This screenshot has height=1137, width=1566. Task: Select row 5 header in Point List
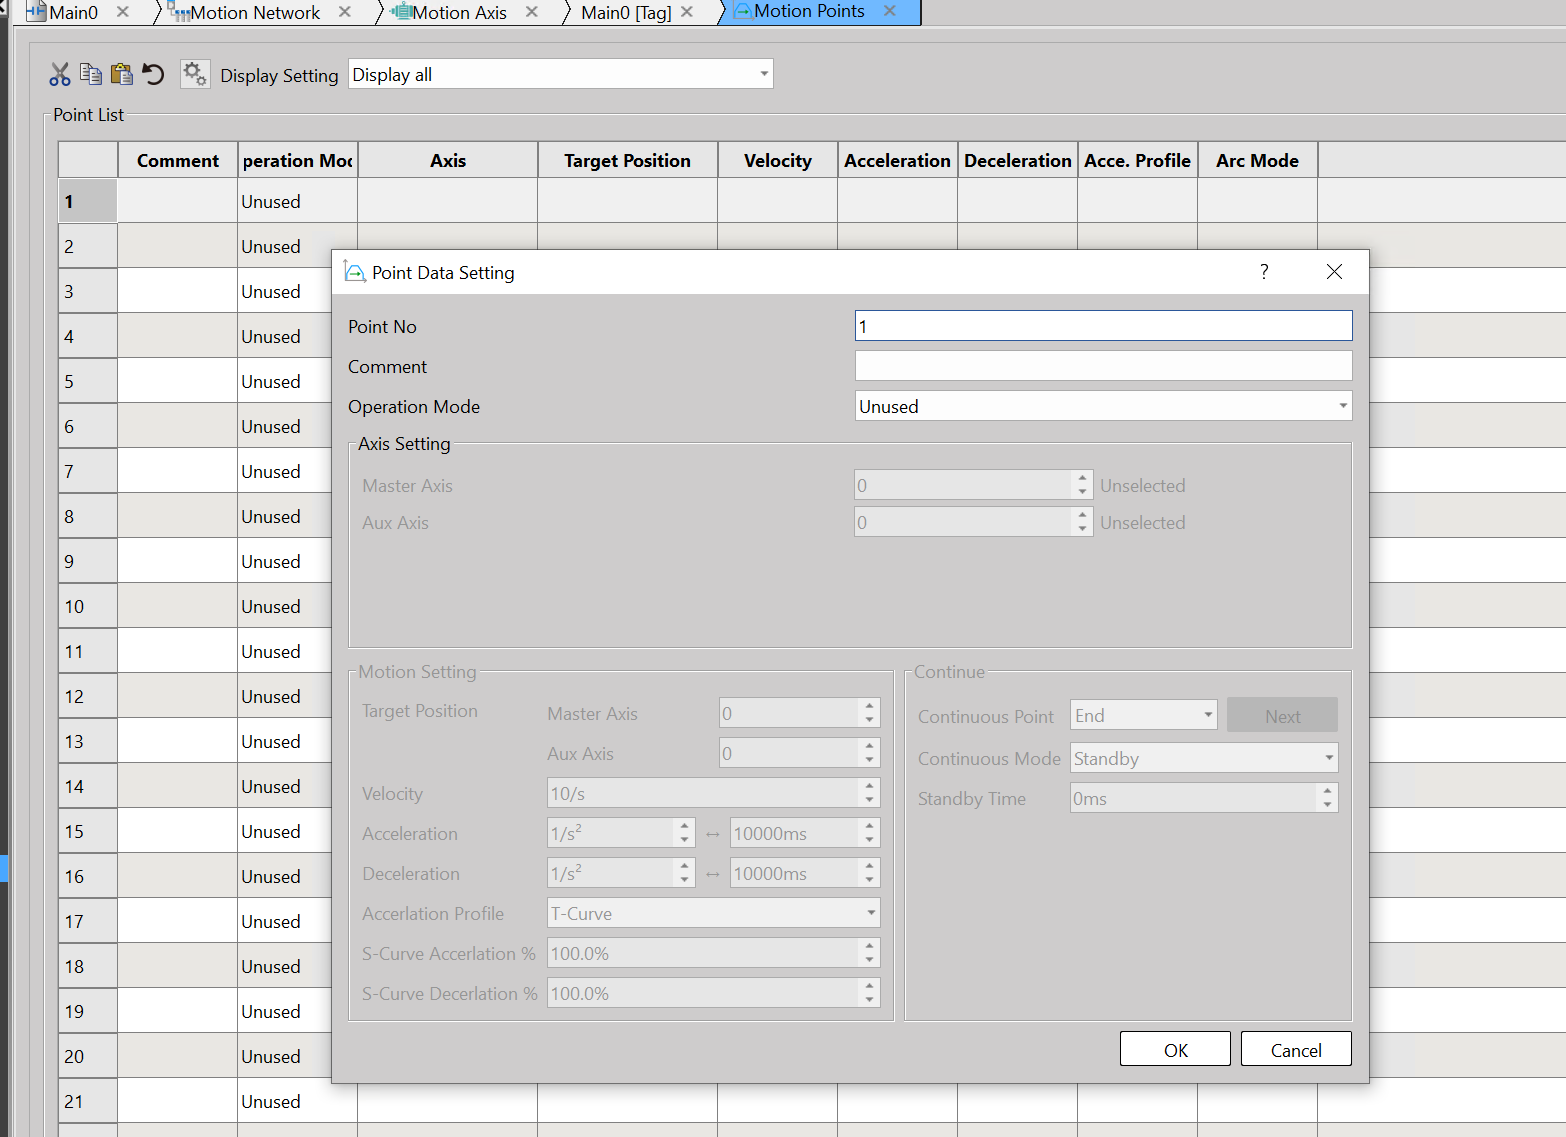tap(88, 382)
